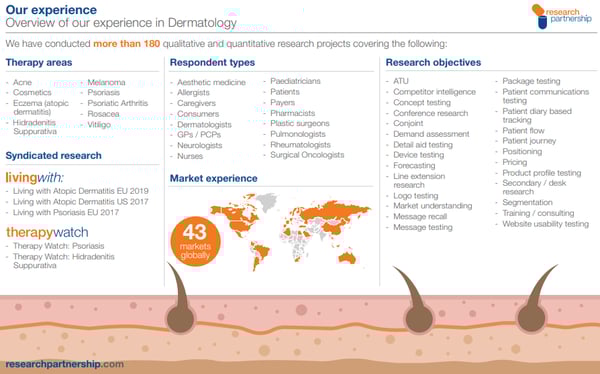
Task: Click Therapy Watch: Psoriasis item
Action: (59, 246)
